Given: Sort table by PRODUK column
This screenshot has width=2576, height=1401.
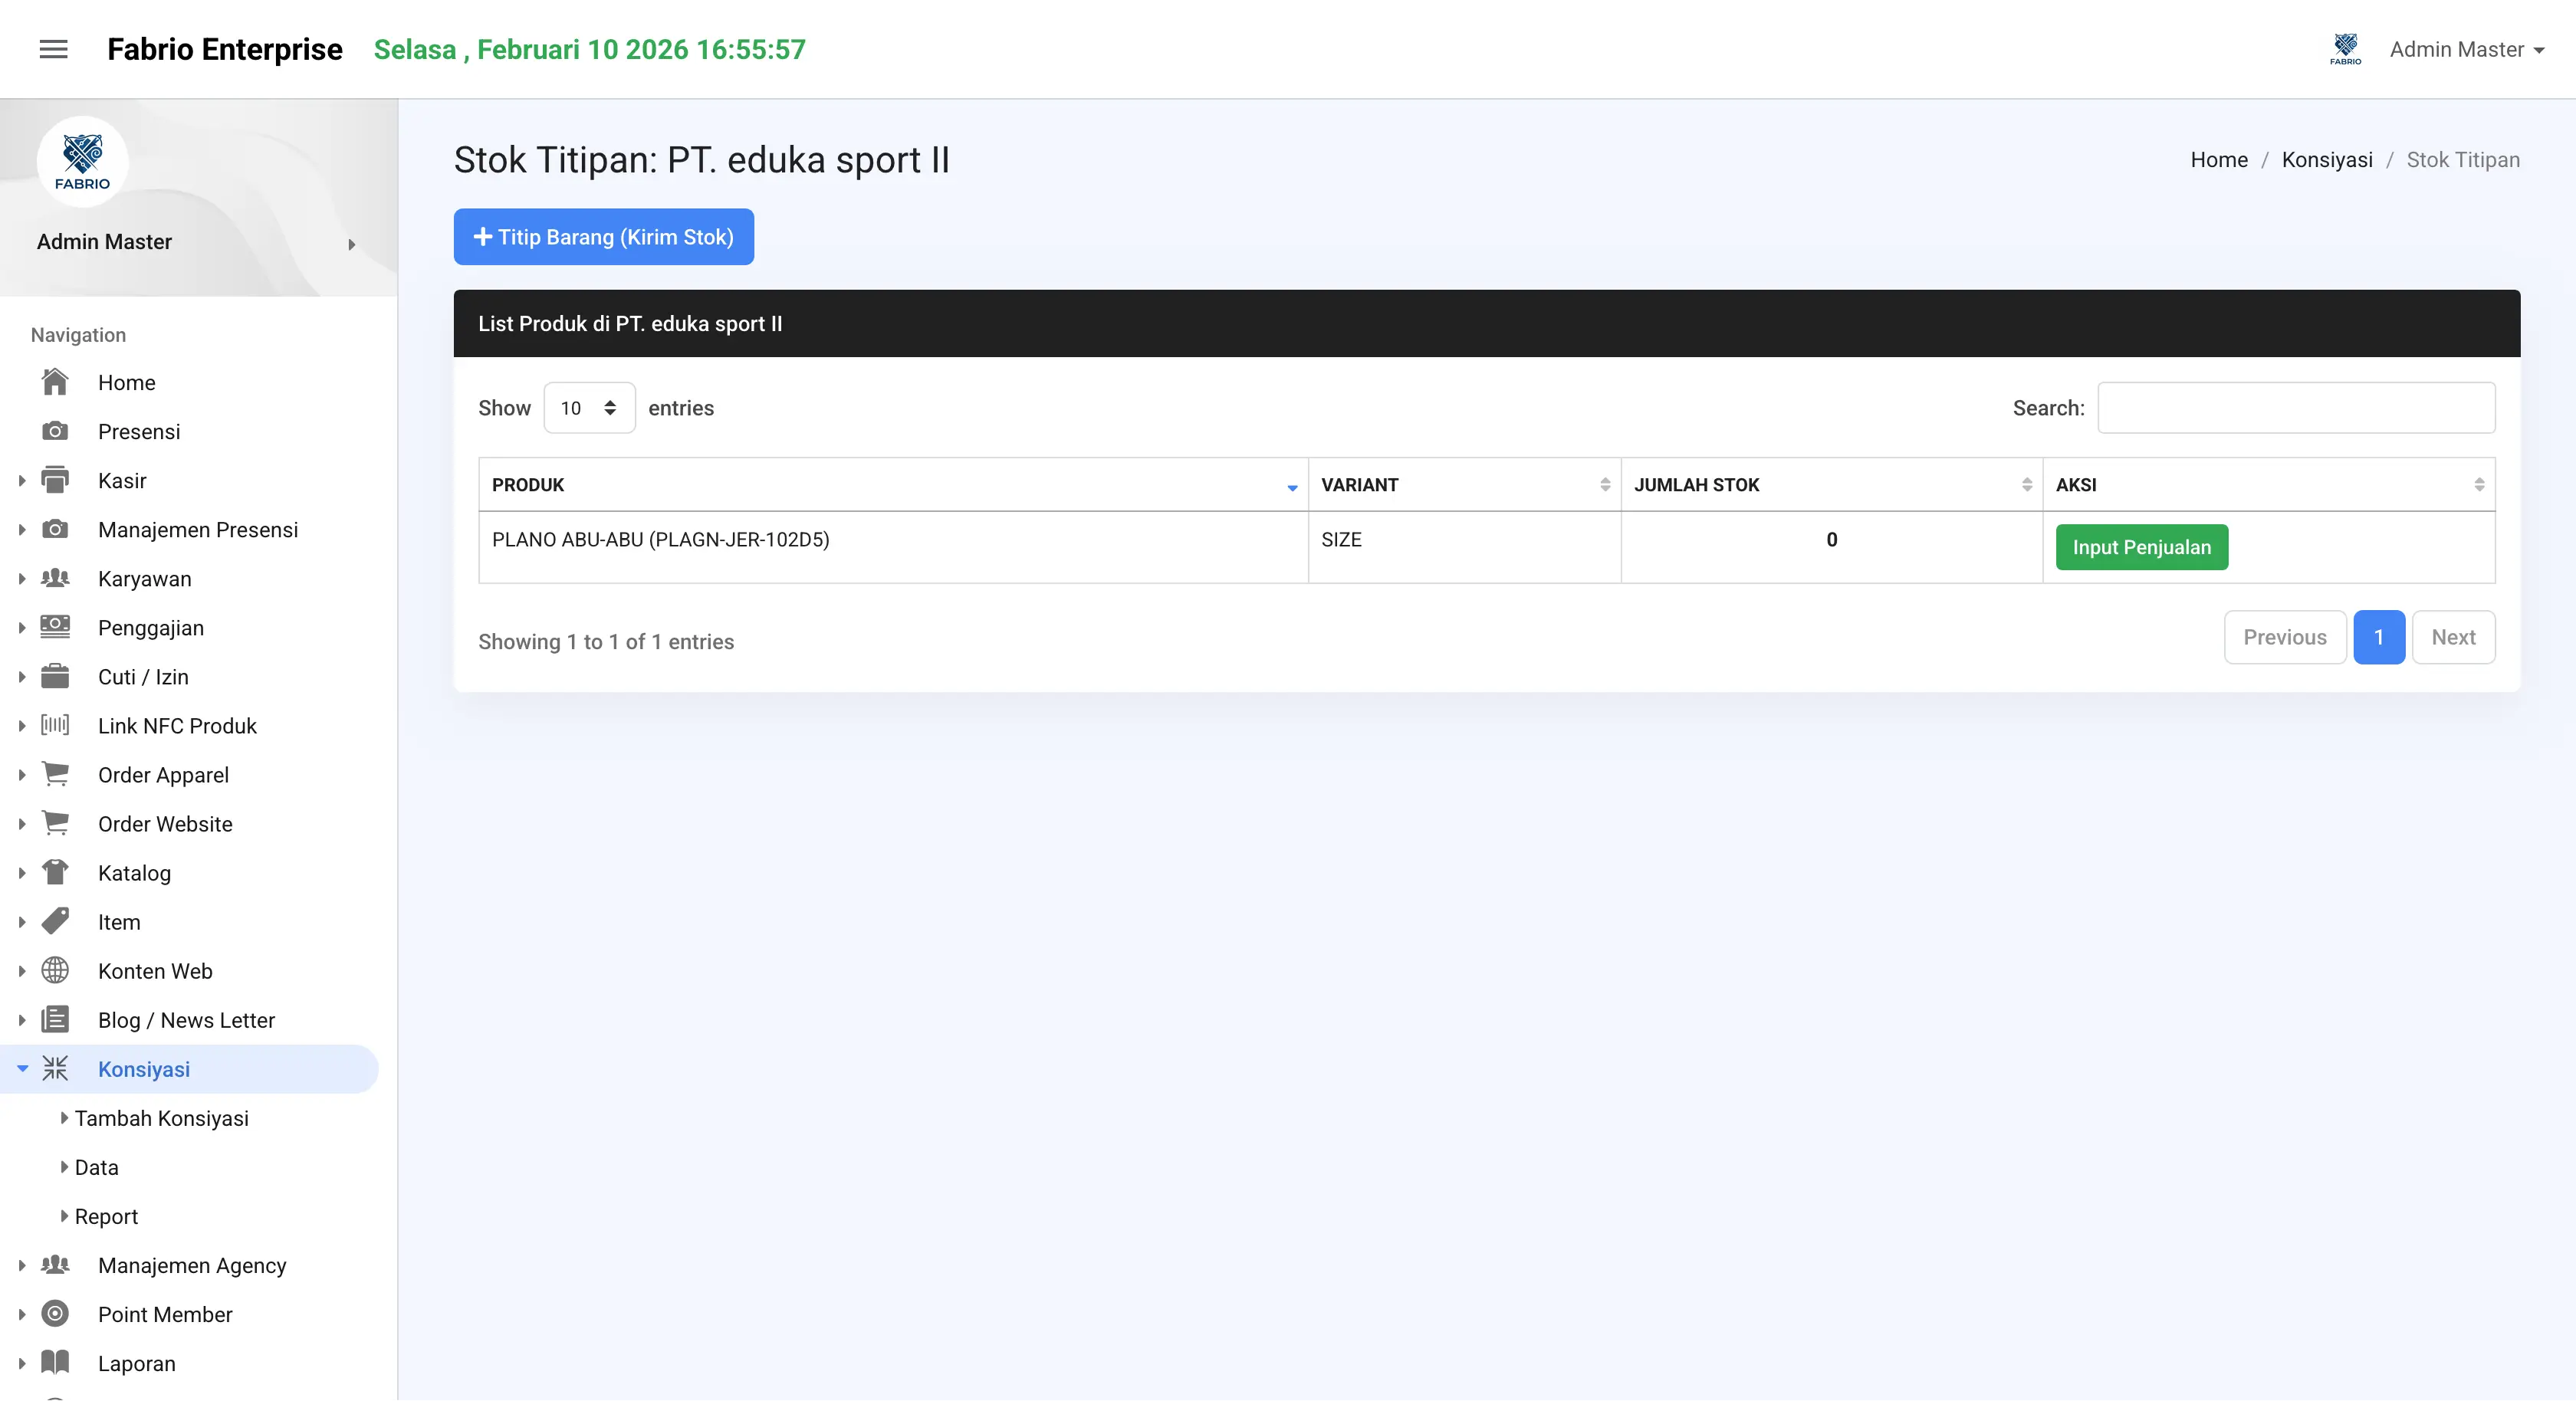Looking at the screenshot, I should 893,485.
